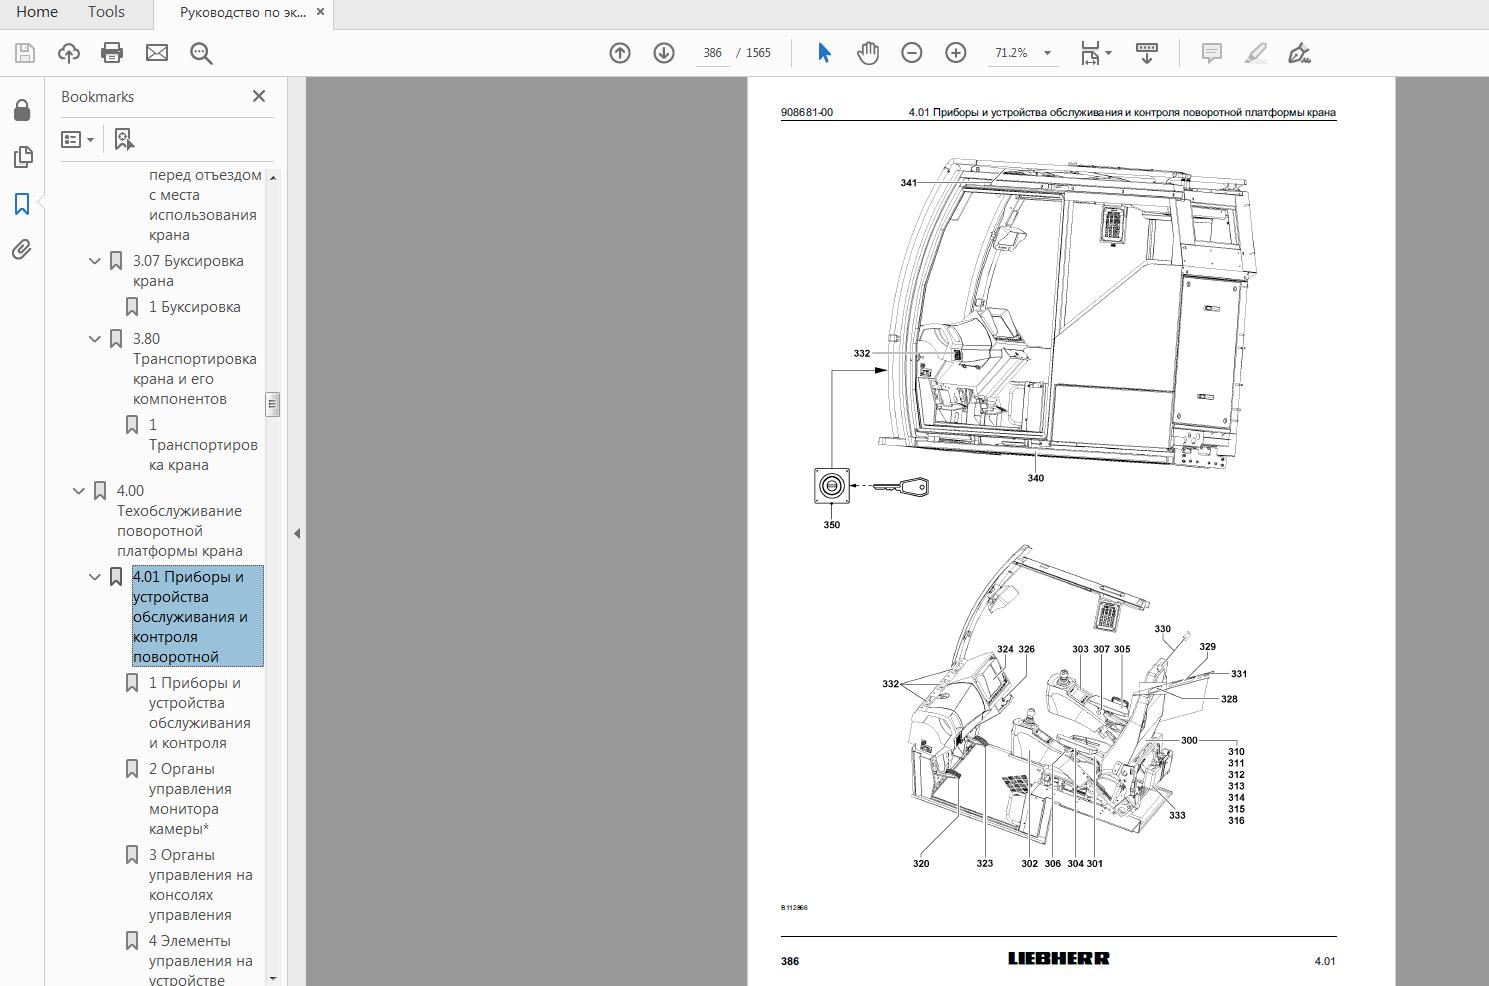Image resolution: width=1489 pixels, height=986 pixels.
Task: Open the 1 Буксировка bookmark
Action: tap(194, 307)
